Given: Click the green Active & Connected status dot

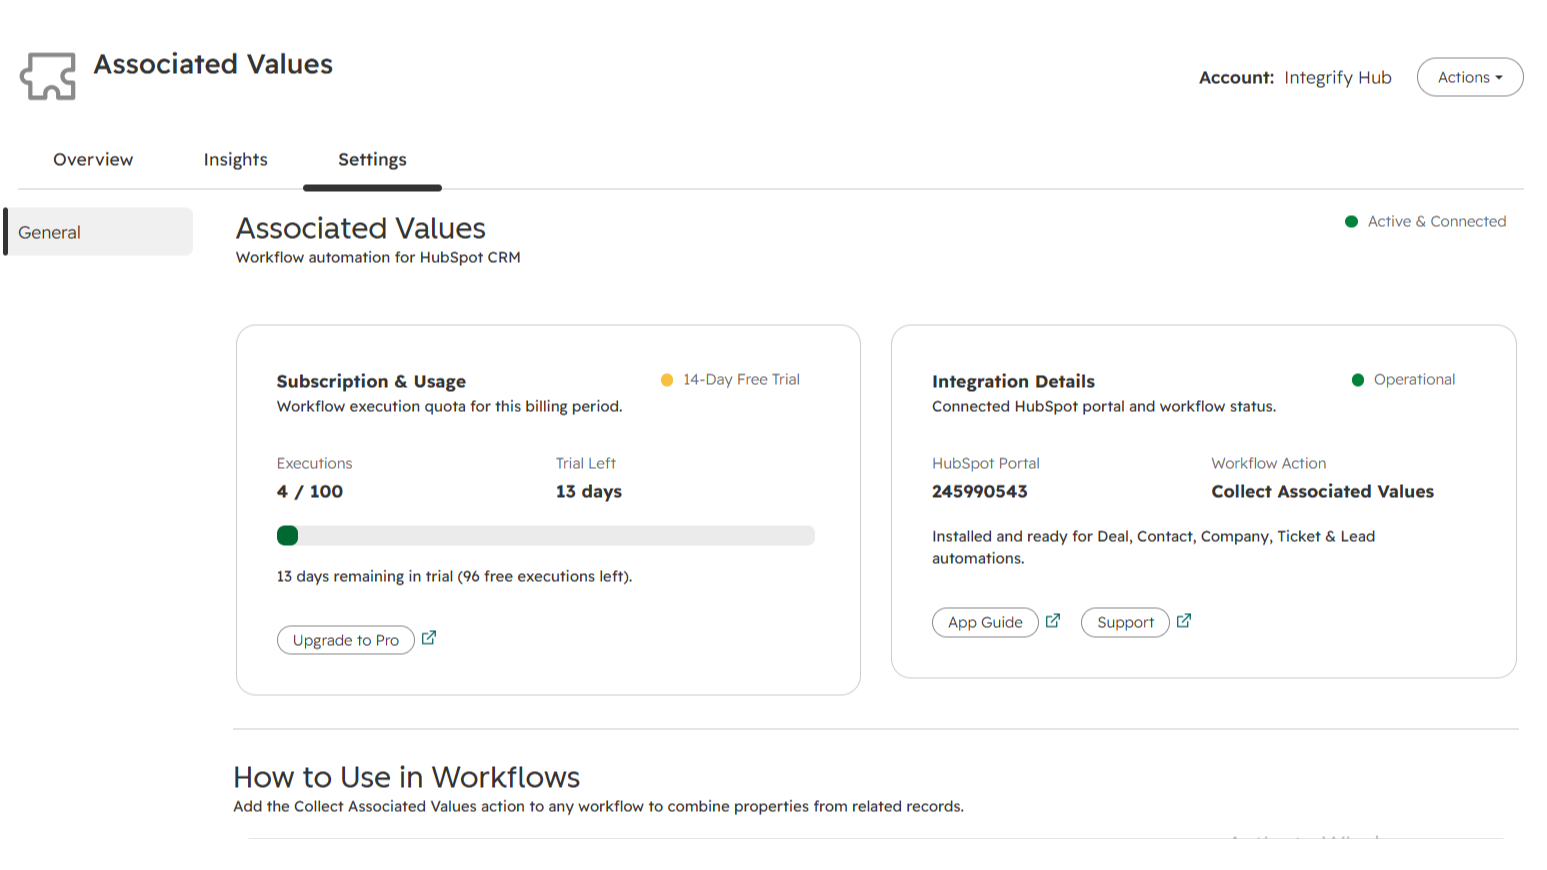Looking at the screenshot, I should (x=1351, y=222).
